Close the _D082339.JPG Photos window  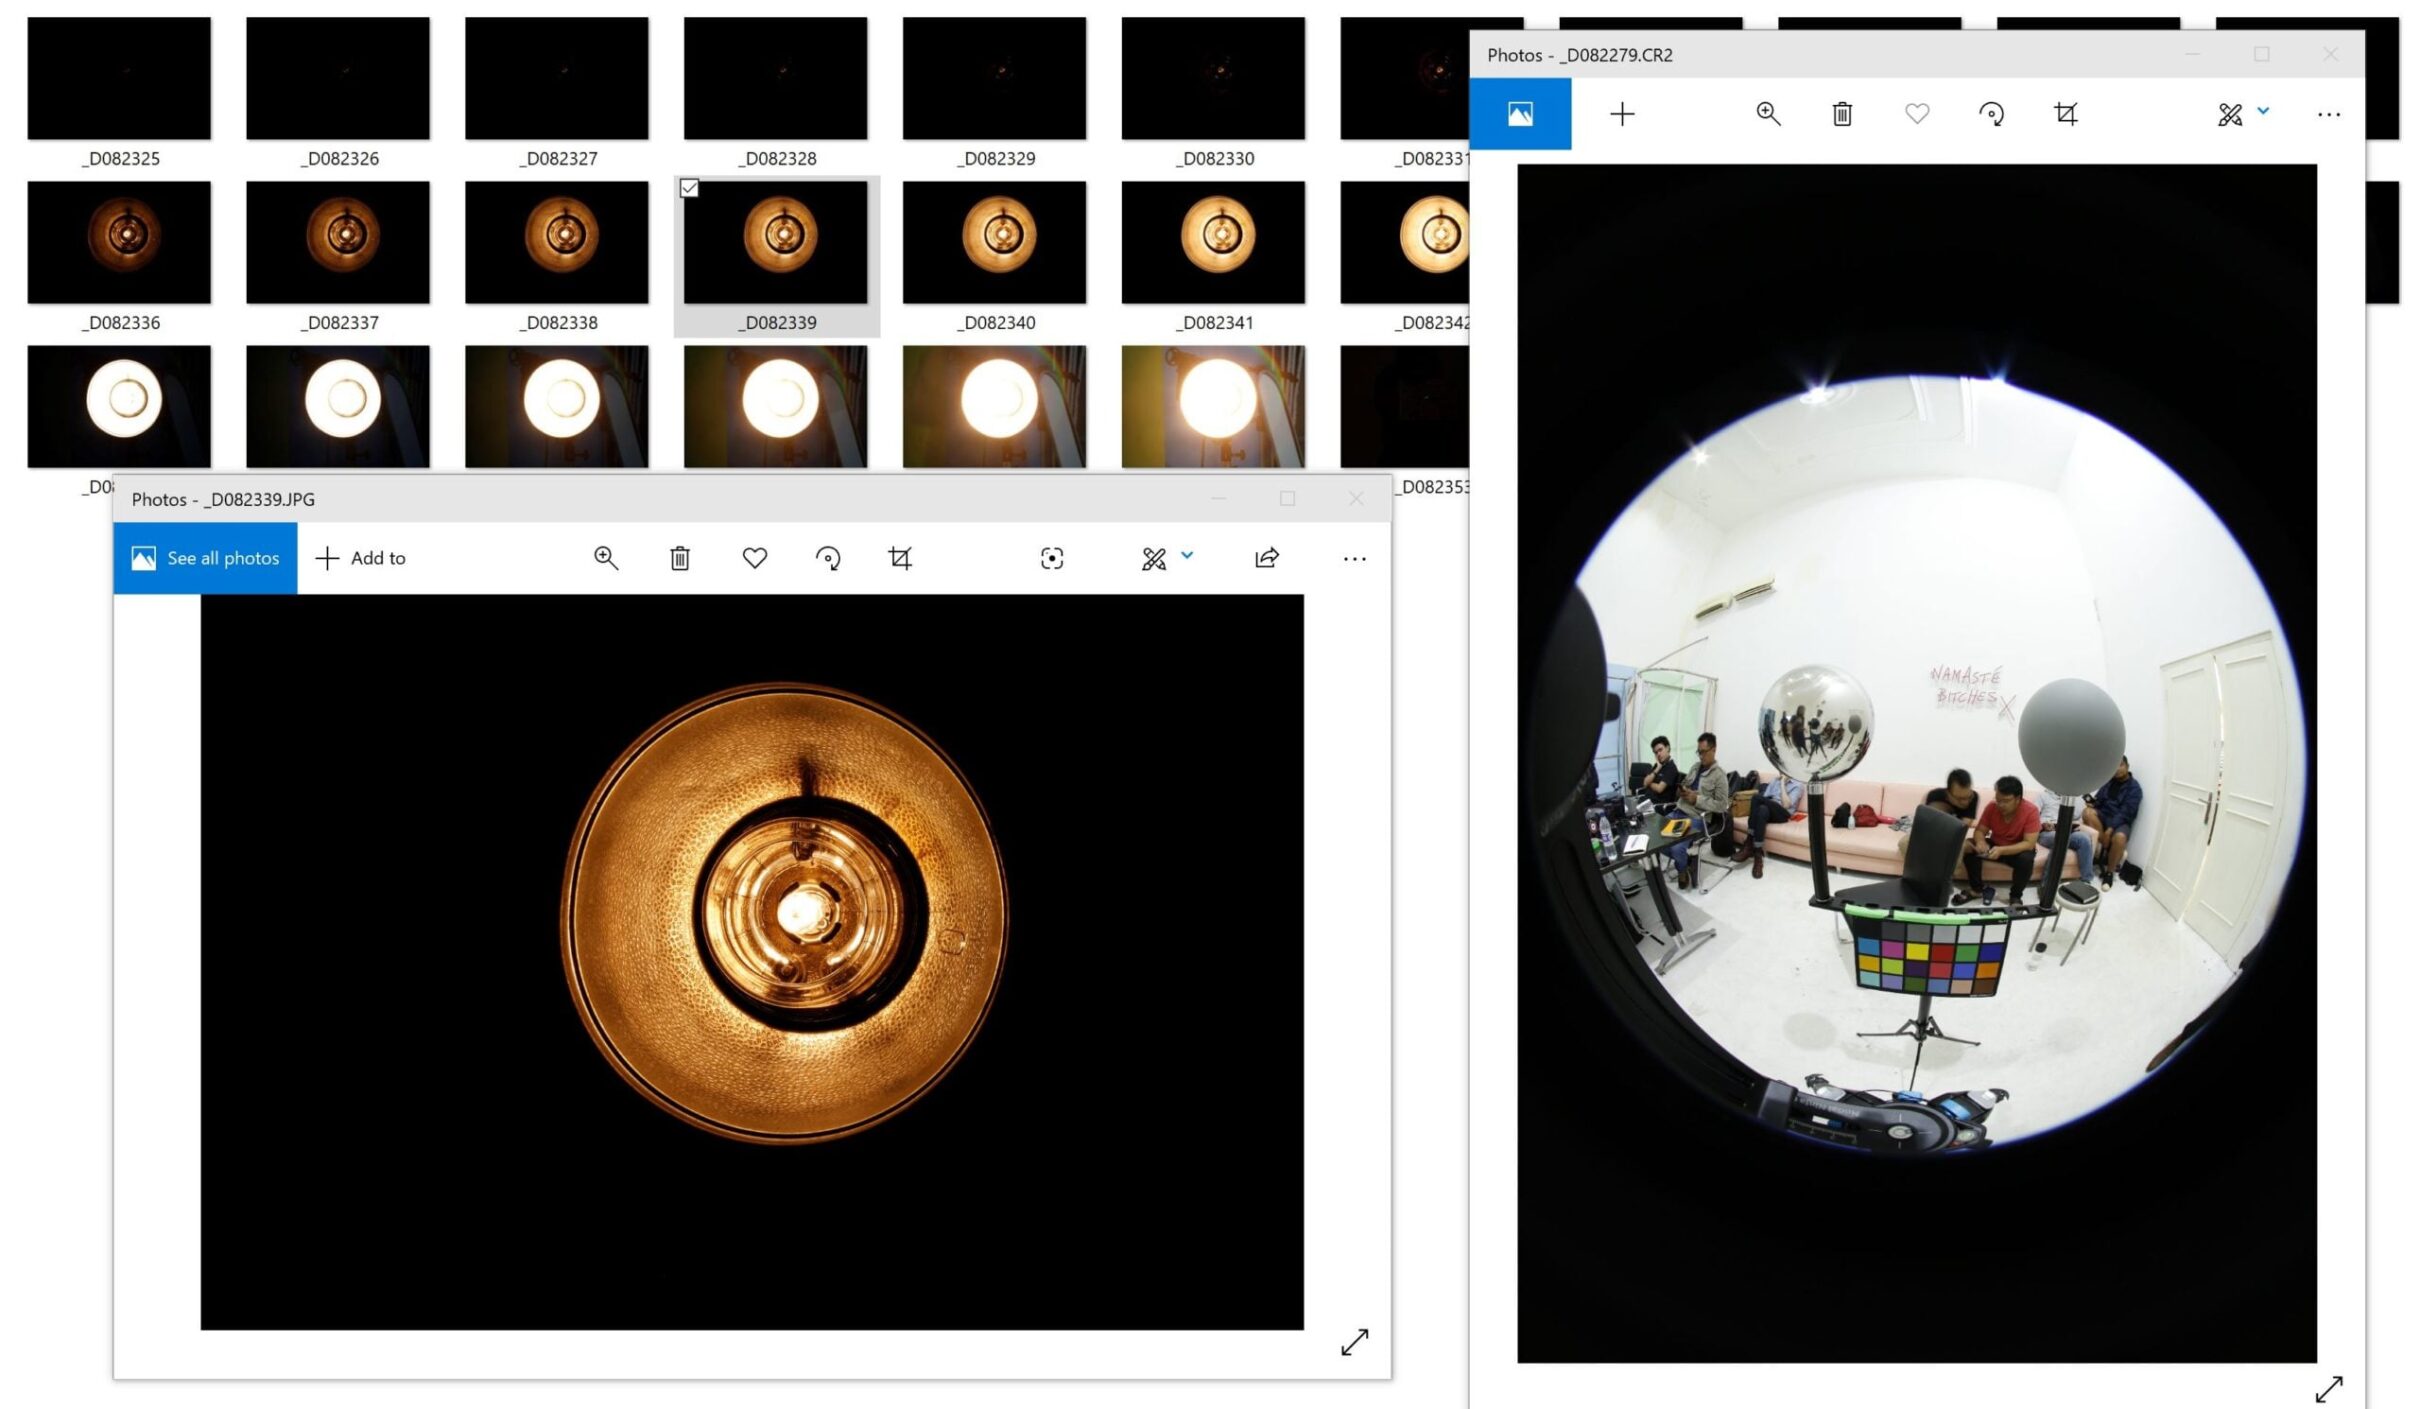pos(1356,499)
